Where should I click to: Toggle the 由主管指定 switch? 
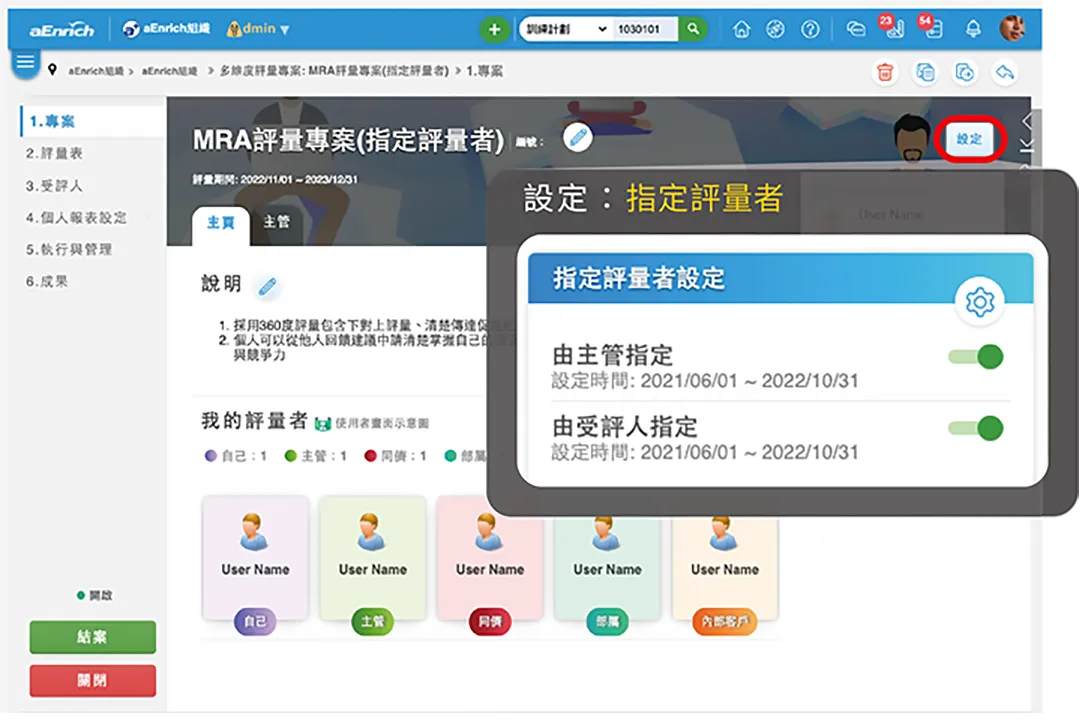click(976, 357)
